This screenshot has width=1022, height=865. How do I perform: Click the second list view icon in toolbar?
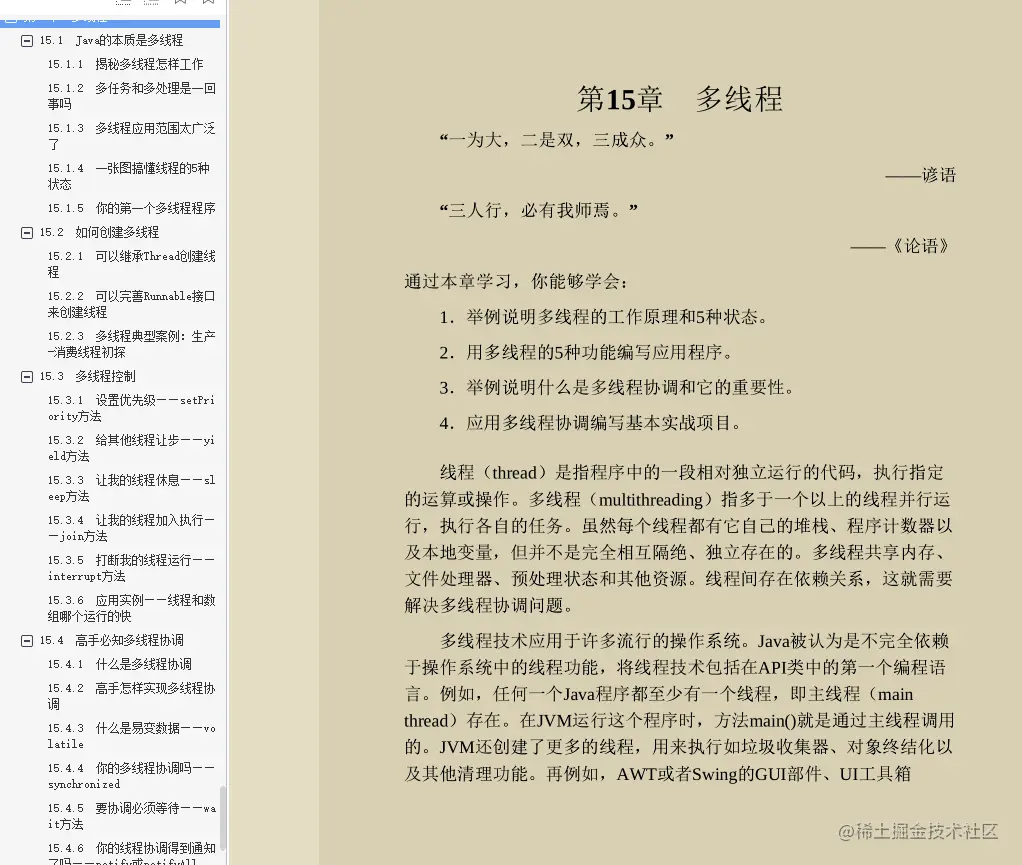151,3
